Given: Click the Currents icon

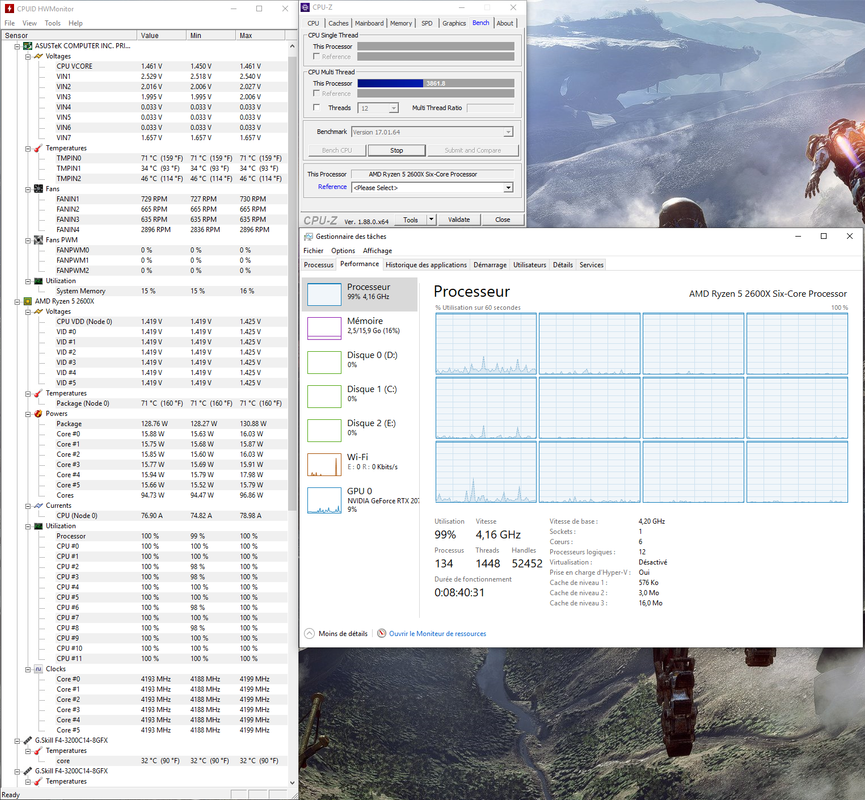Looking at the screenshot, I should pyautogui.click(x=38, y=505).
